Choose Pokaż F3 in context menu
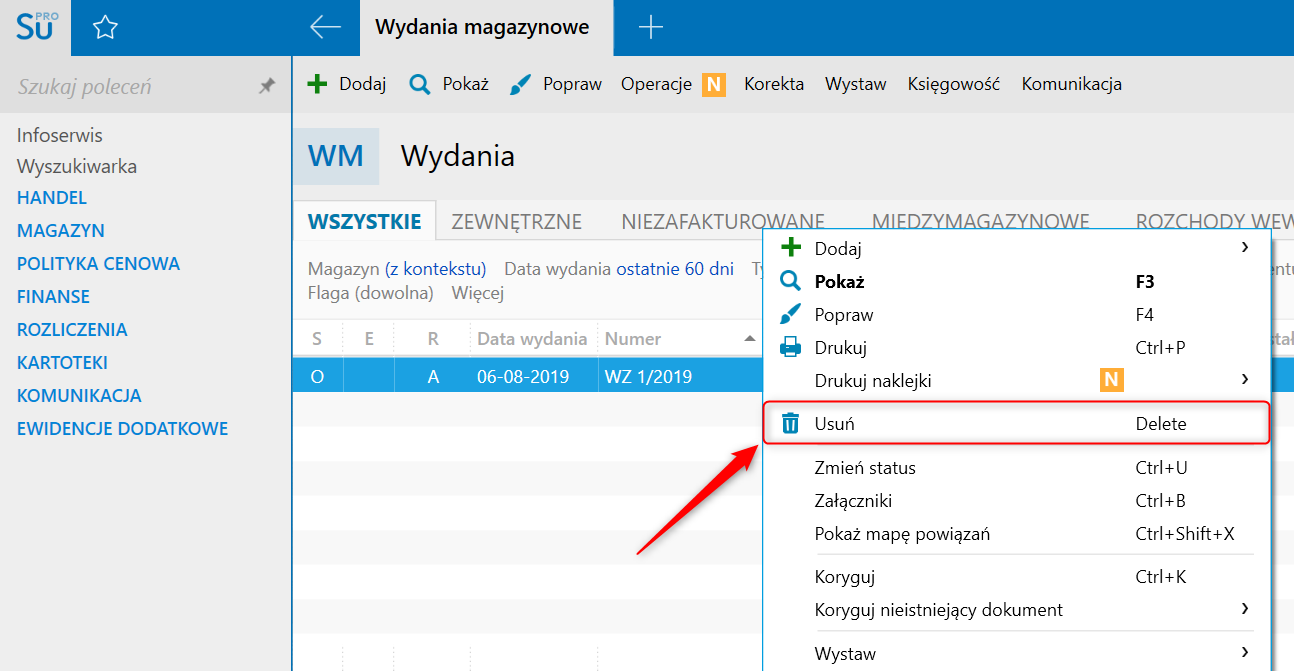The image size is (1294, 671). [x=1017, y=281]
